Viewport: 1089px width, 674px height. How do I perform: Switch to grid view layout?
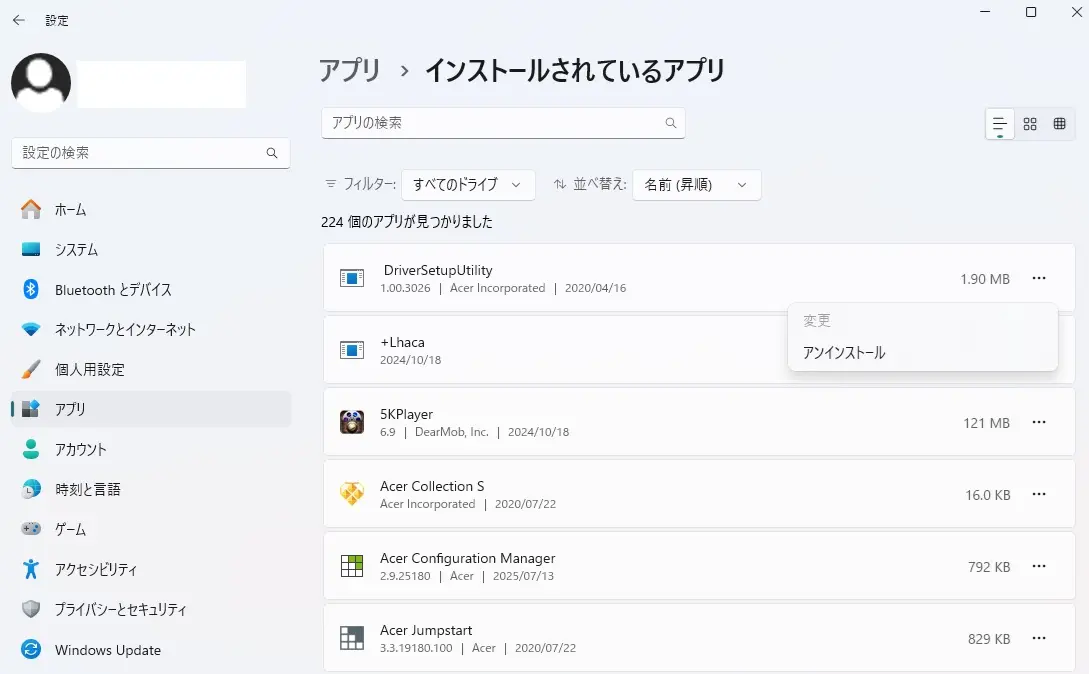click(1030, 124)
